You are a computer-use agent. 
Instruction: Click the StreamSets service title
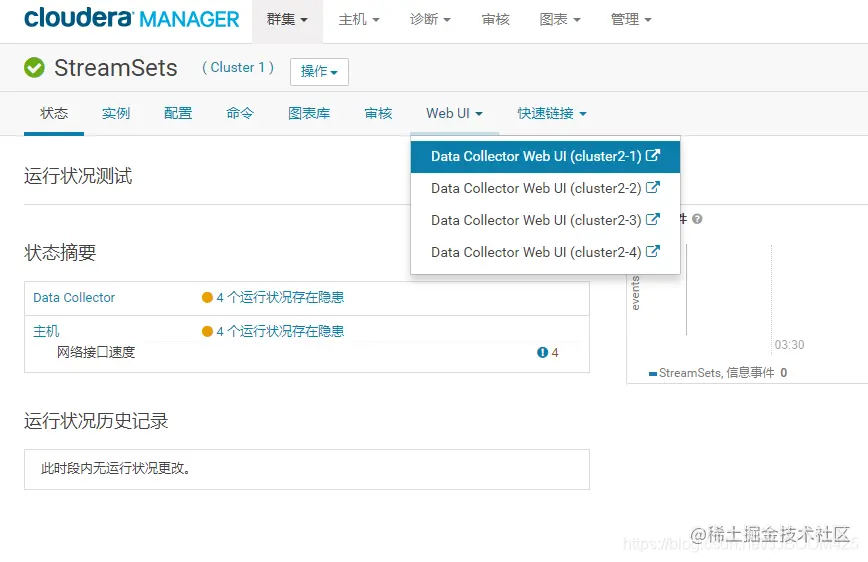116,68
